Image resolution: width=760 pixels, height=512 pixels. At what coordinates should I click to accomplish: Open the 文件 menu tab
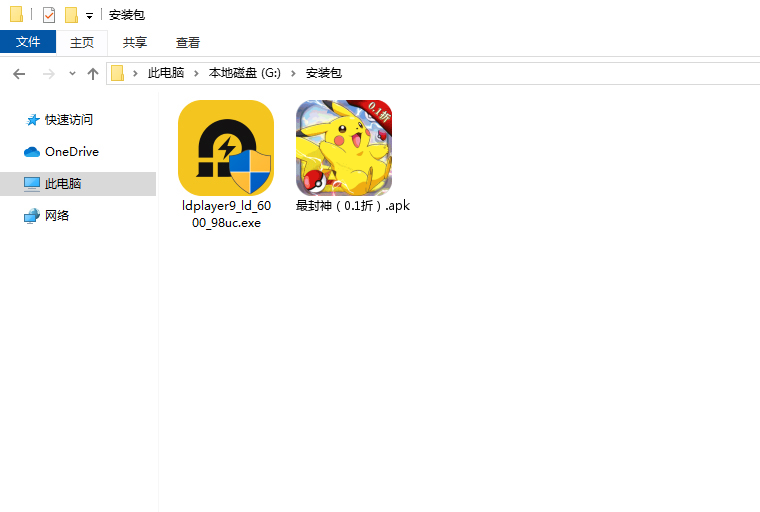28,42
